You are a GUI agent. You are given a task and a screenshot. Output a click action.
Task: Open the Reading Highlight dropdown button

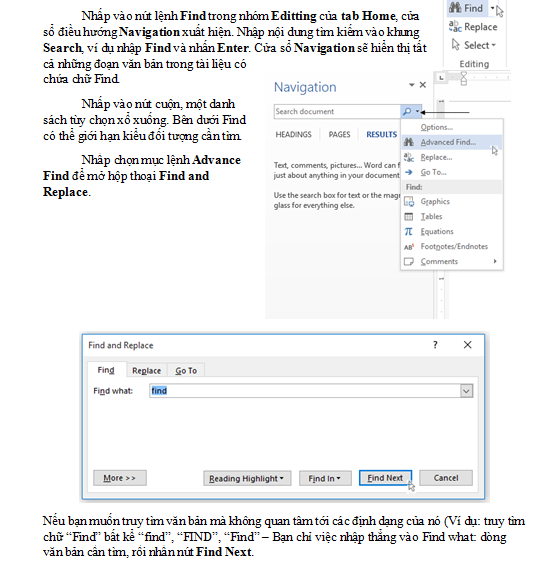247,478
